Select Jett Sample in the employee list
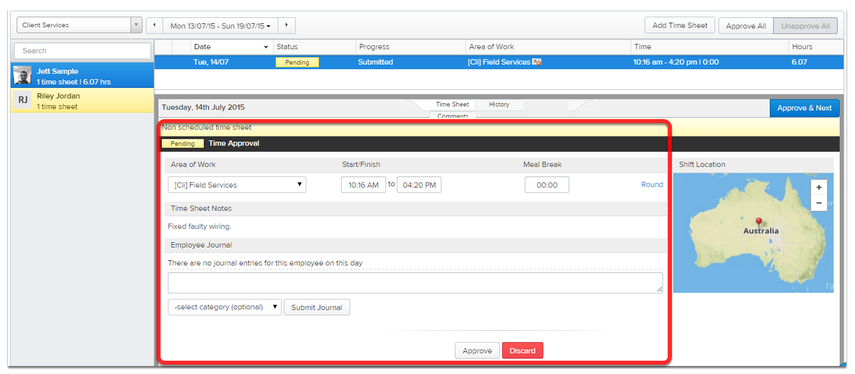 click(x=82, y=75)
